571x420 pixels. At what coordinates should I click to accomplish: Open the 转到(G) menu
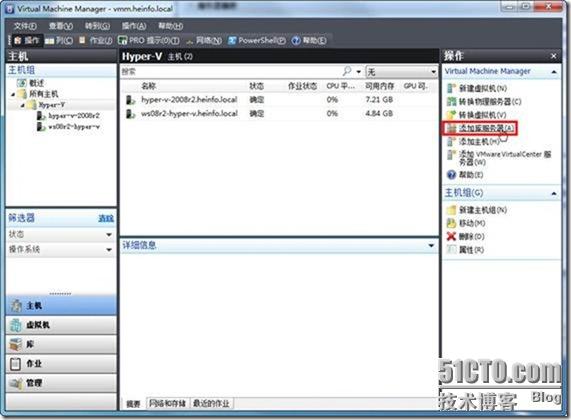97,26
